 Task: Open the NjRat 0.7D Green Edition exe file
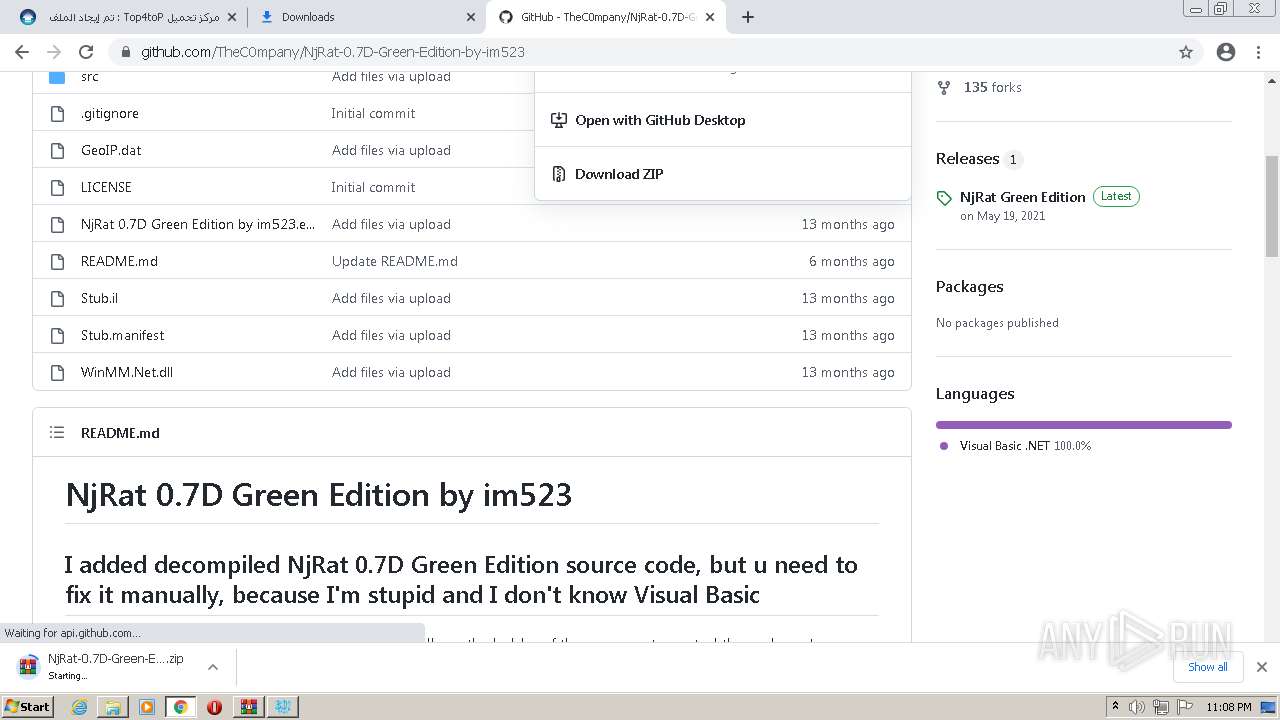coord(198,225)
